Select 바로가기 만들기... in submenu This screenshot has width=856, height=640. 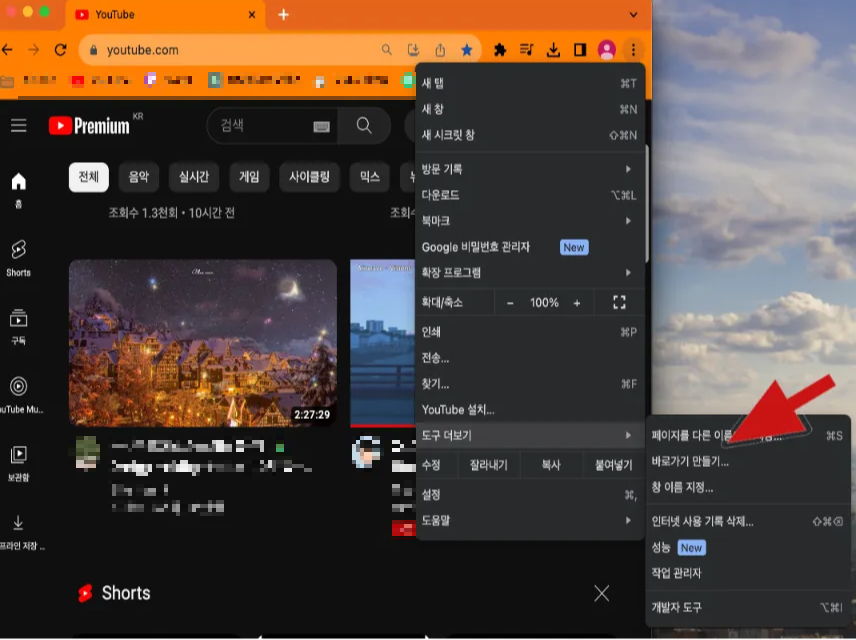(748, 461)
